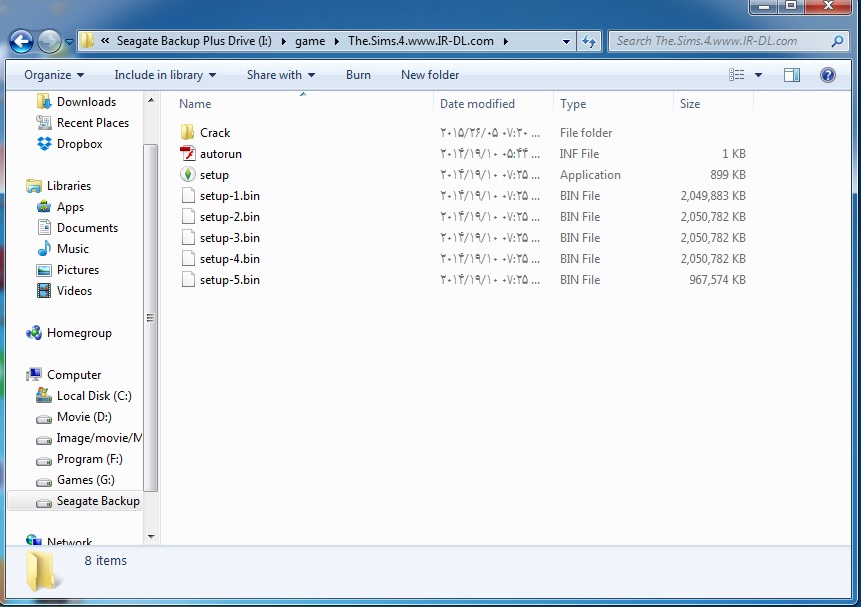Click the Forward navigation arrow
The height and width of the screenshot is (607, 861).
(49, 41)
